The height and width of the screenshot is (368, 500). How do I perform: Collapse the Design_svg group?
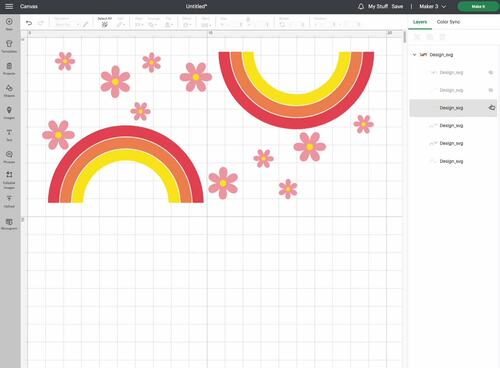tap(414, 55)
